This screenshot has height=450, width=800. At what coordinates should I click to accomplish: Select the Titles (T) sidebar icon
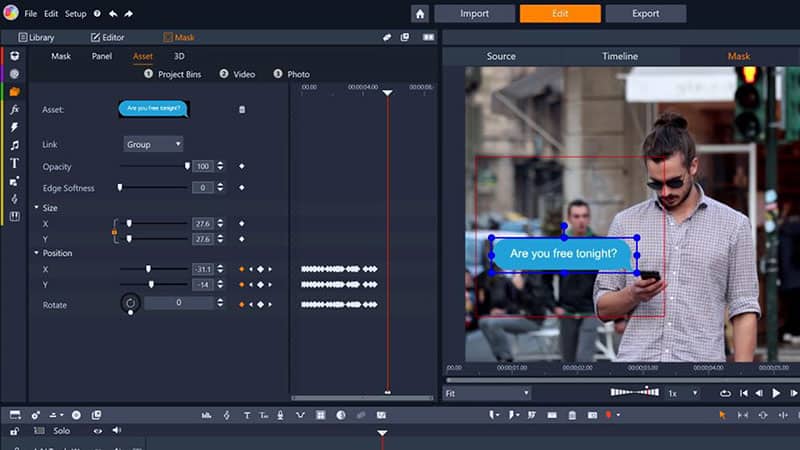[14, 163]
